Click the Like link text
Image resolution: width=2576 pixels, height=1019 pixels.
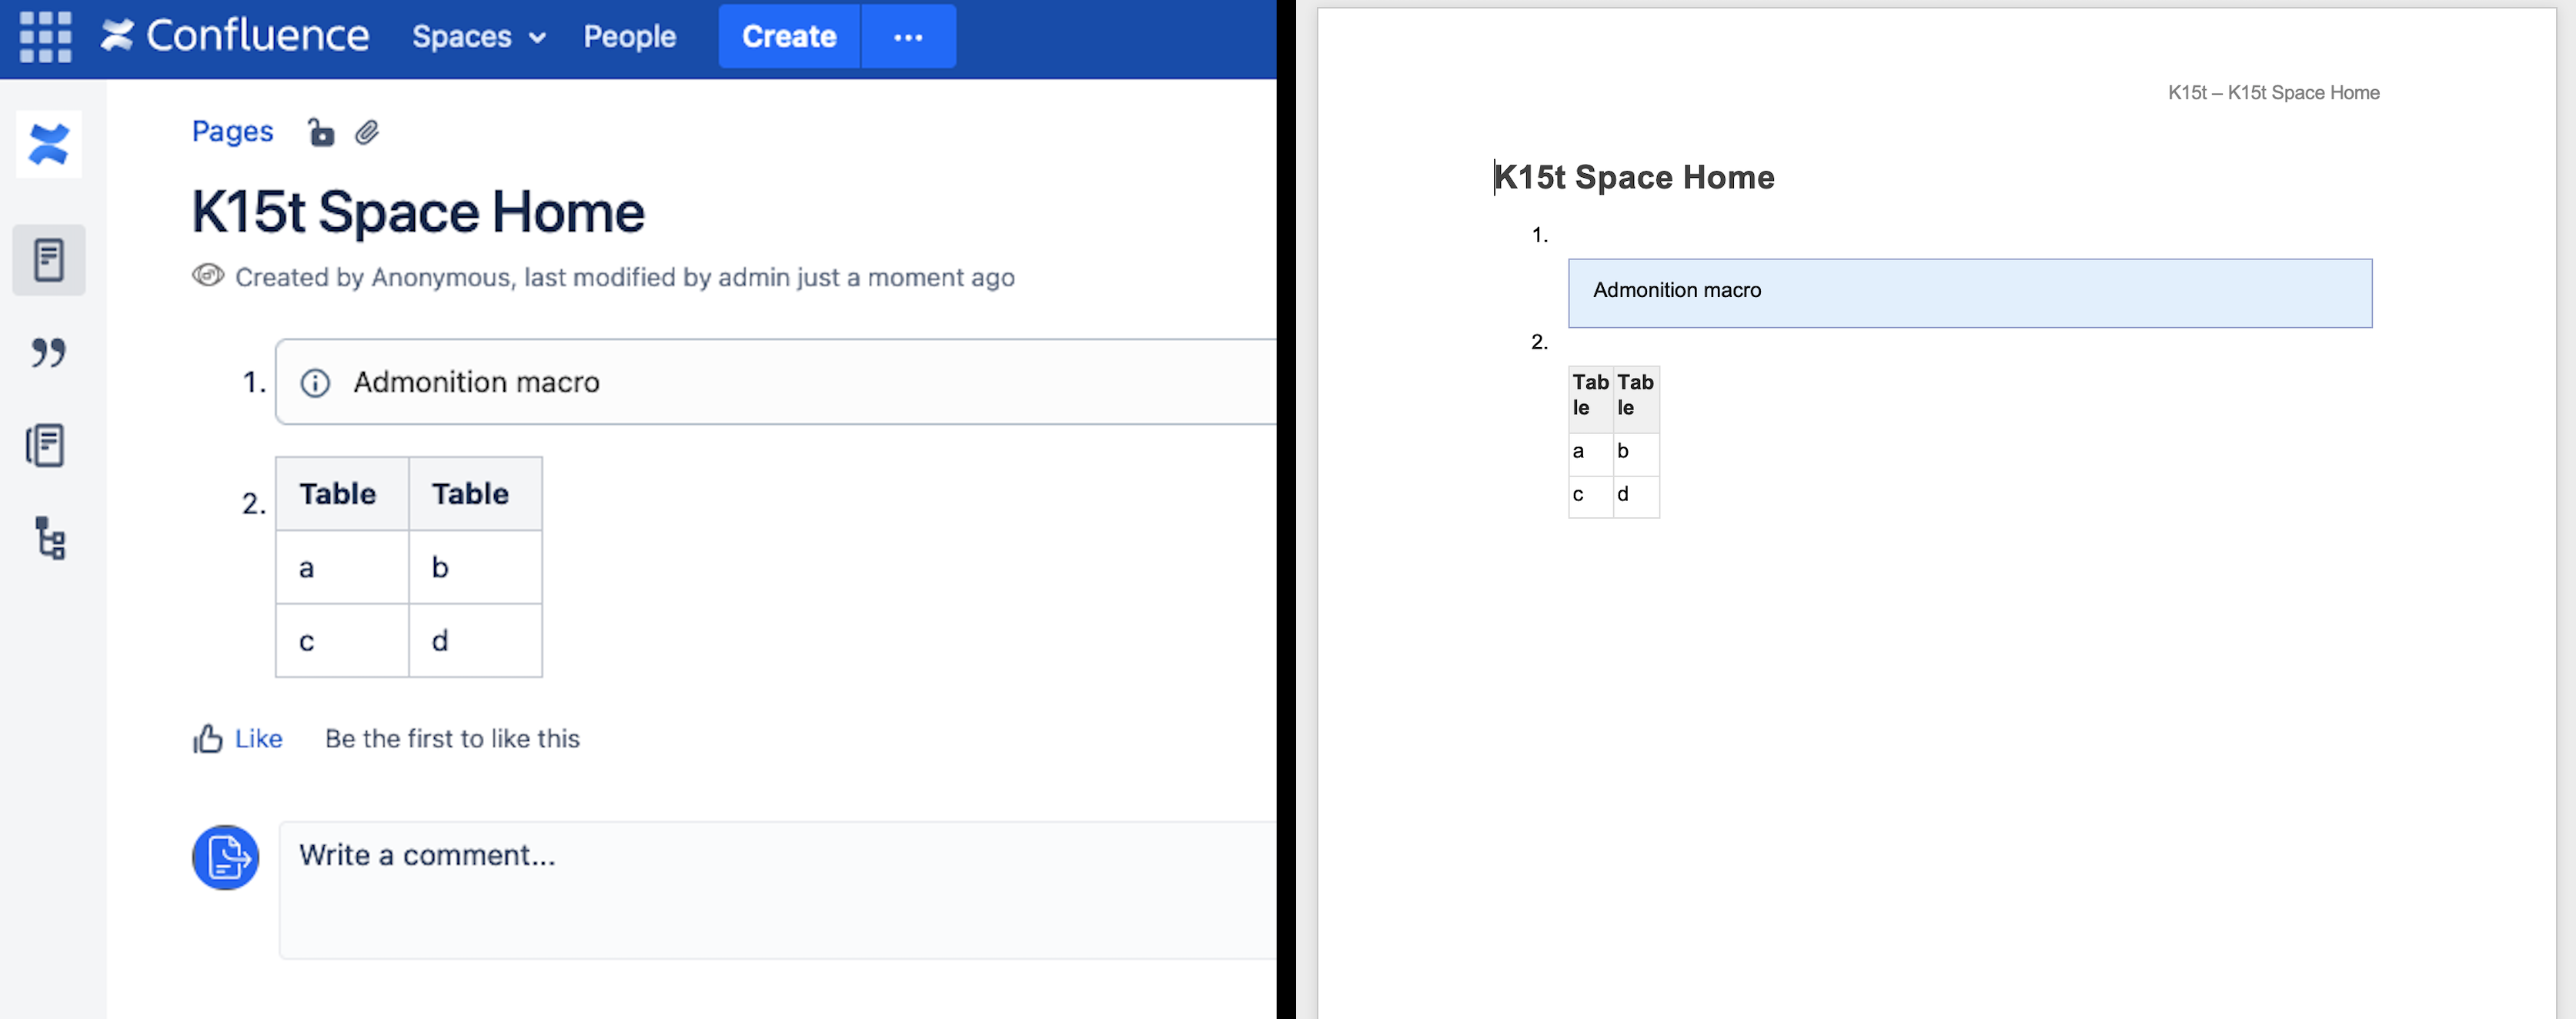tap(258, 738)
